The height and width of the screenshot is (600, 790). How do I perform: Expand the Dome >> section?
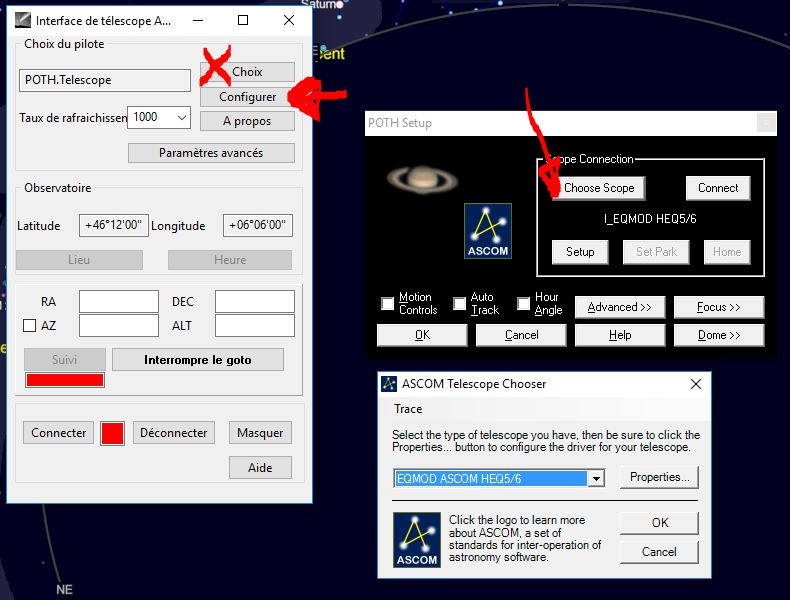click(718, 335)
